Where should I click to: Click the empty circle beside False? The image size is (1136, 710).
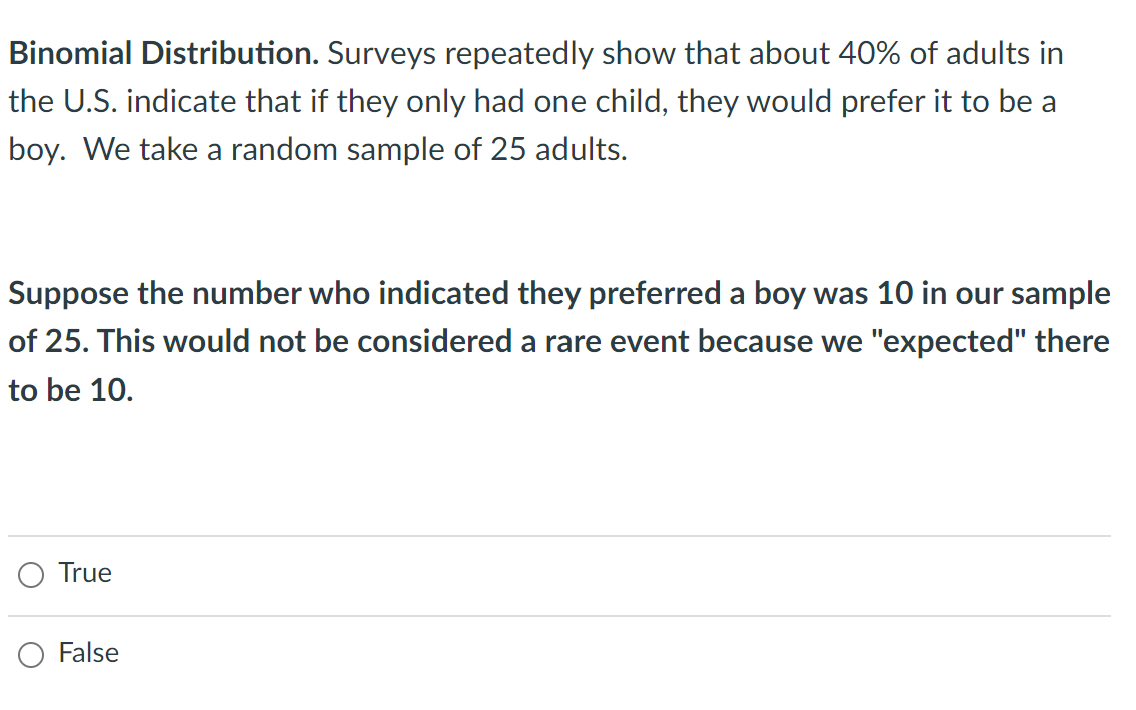tap(30, 655)
